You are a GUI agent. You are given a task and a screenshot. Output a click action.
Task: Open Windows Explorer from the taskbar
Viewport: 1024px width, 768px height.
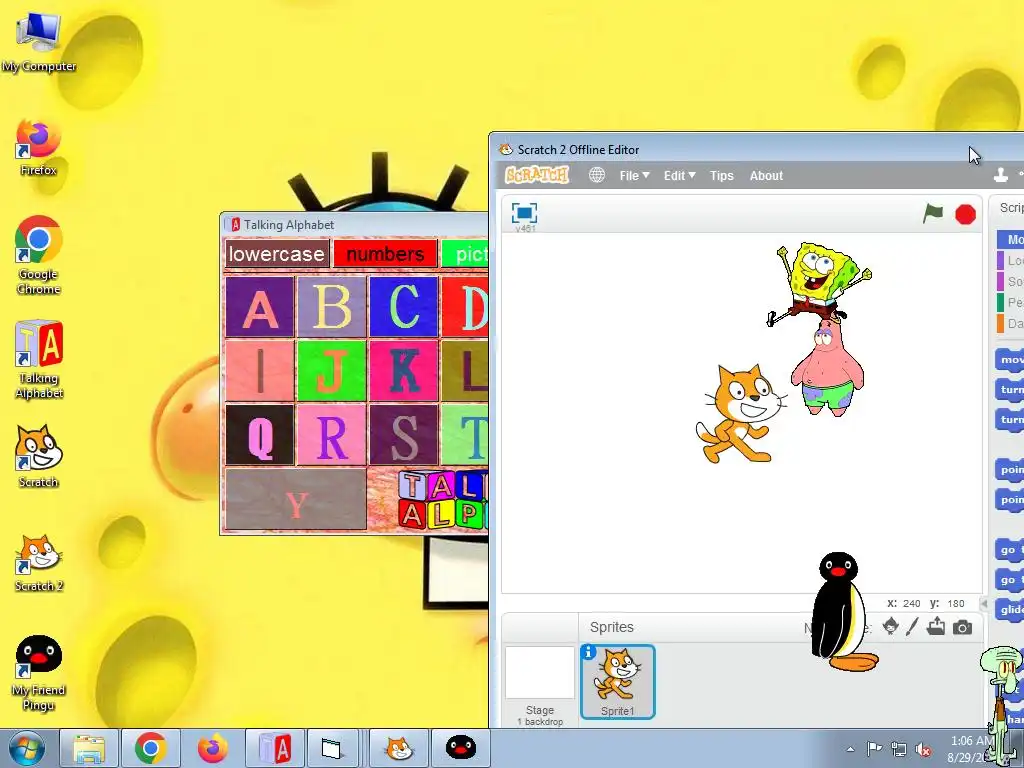pyautogui.click(x=89, y=748)
